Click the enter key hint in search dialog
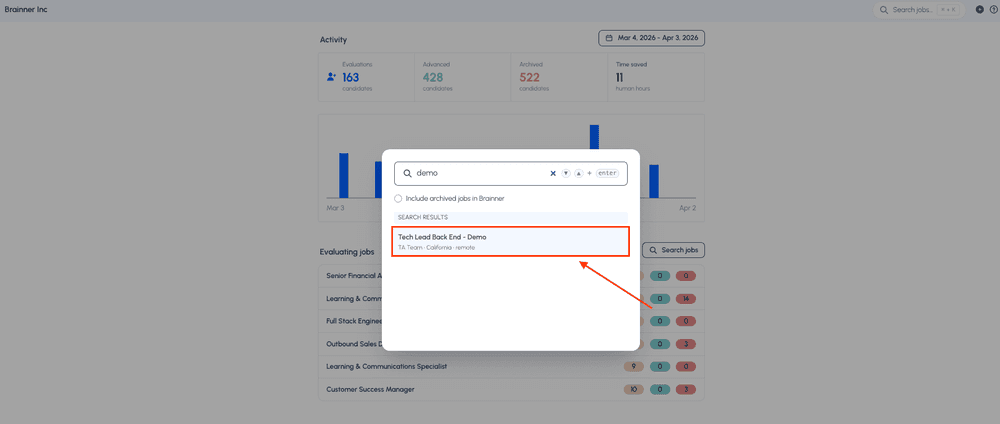 point(608,173)
